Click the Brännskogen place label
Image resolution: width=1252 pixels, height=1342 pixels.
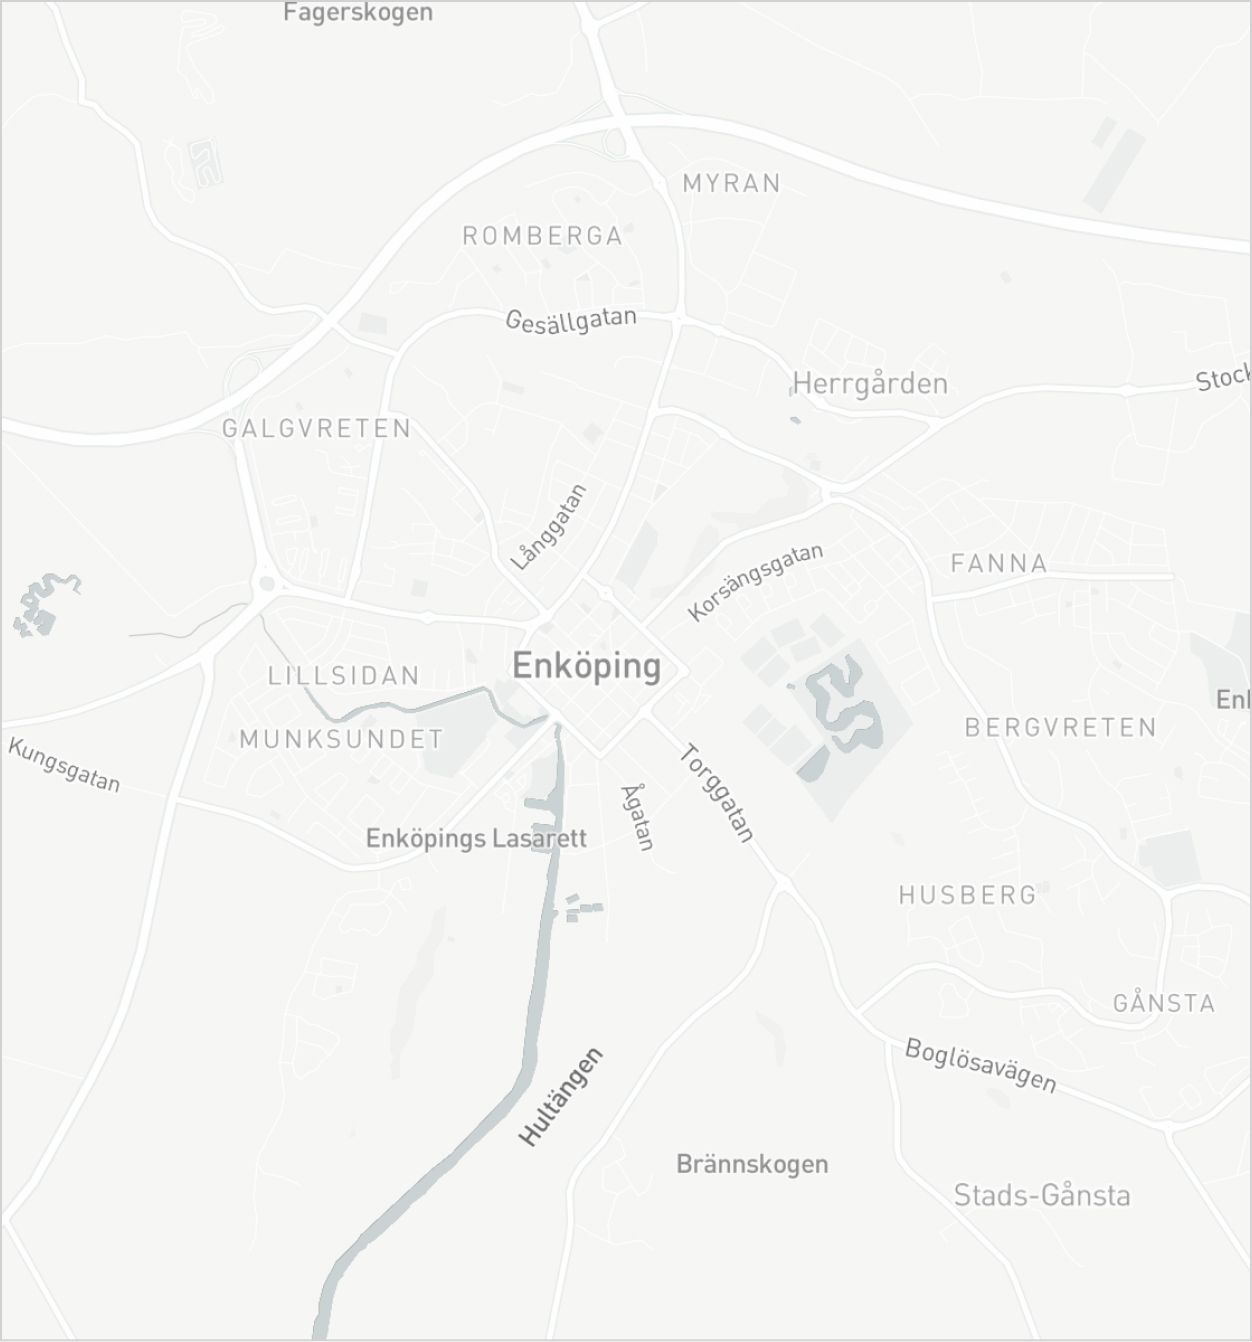pos(752,1164)
